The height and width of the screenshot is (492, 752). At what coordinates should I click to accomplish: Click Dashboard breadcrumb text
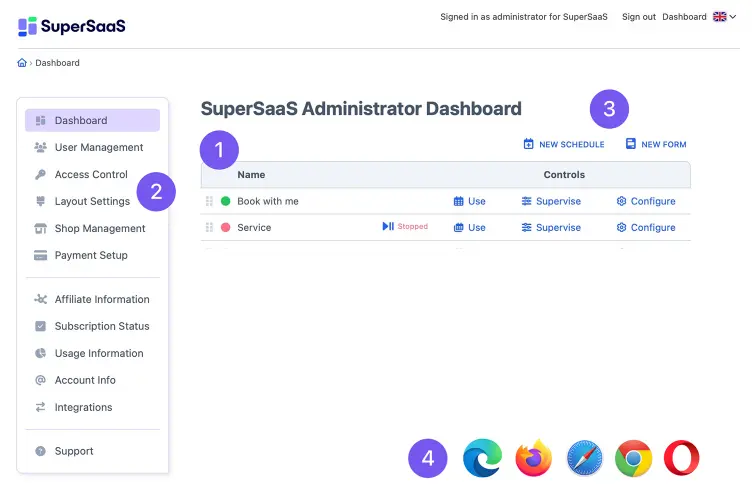(58, 63)
